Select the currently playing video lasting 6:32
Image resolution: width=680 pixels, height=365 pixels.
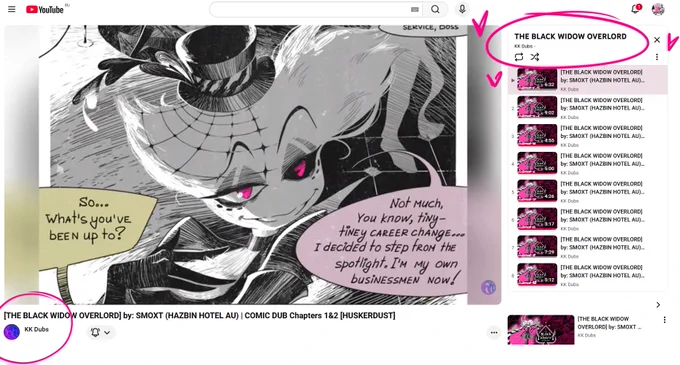pyautogui.click(x=588, y=80)
